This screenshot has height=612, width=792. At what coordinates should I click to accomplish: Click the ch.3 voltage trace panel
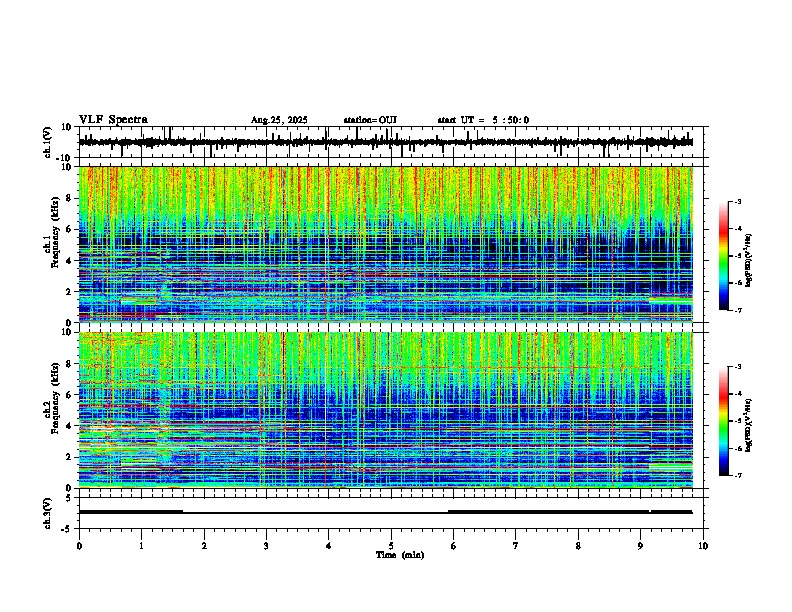391,513
